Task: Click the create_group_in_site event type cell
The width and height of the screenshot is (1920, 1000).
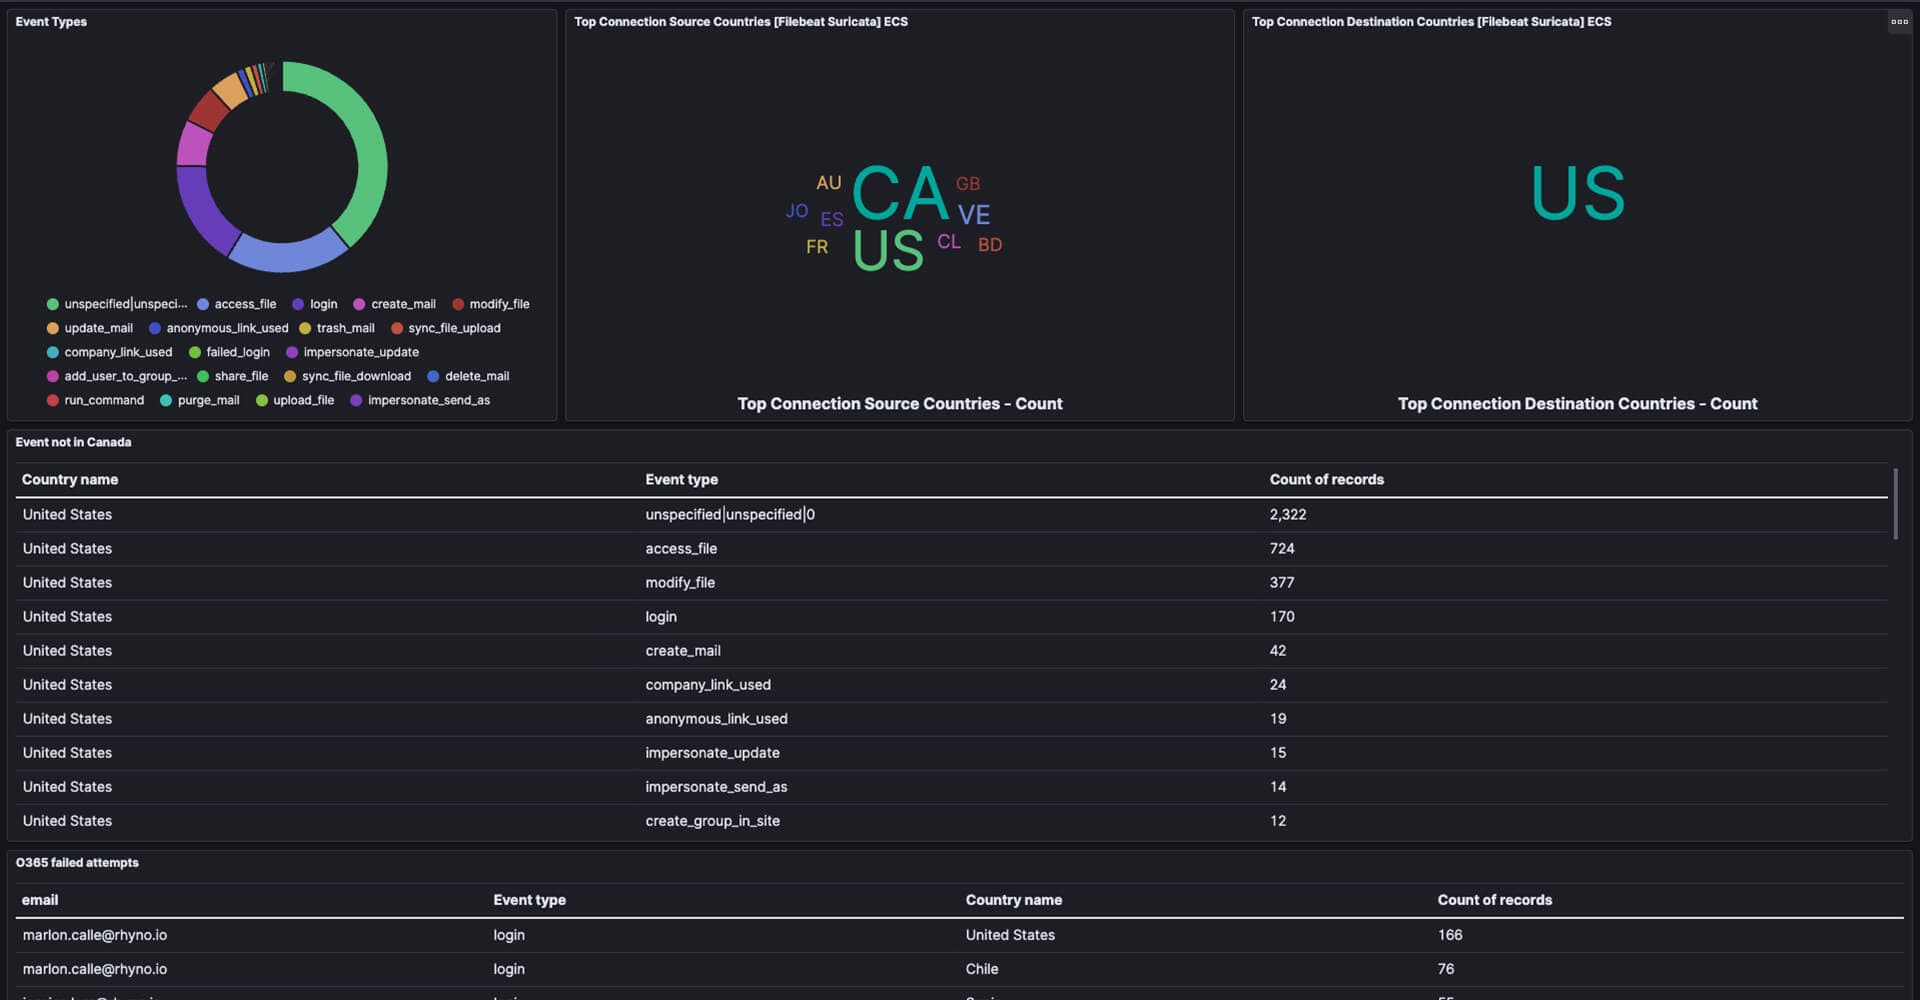Action: [x=712, y=821]
